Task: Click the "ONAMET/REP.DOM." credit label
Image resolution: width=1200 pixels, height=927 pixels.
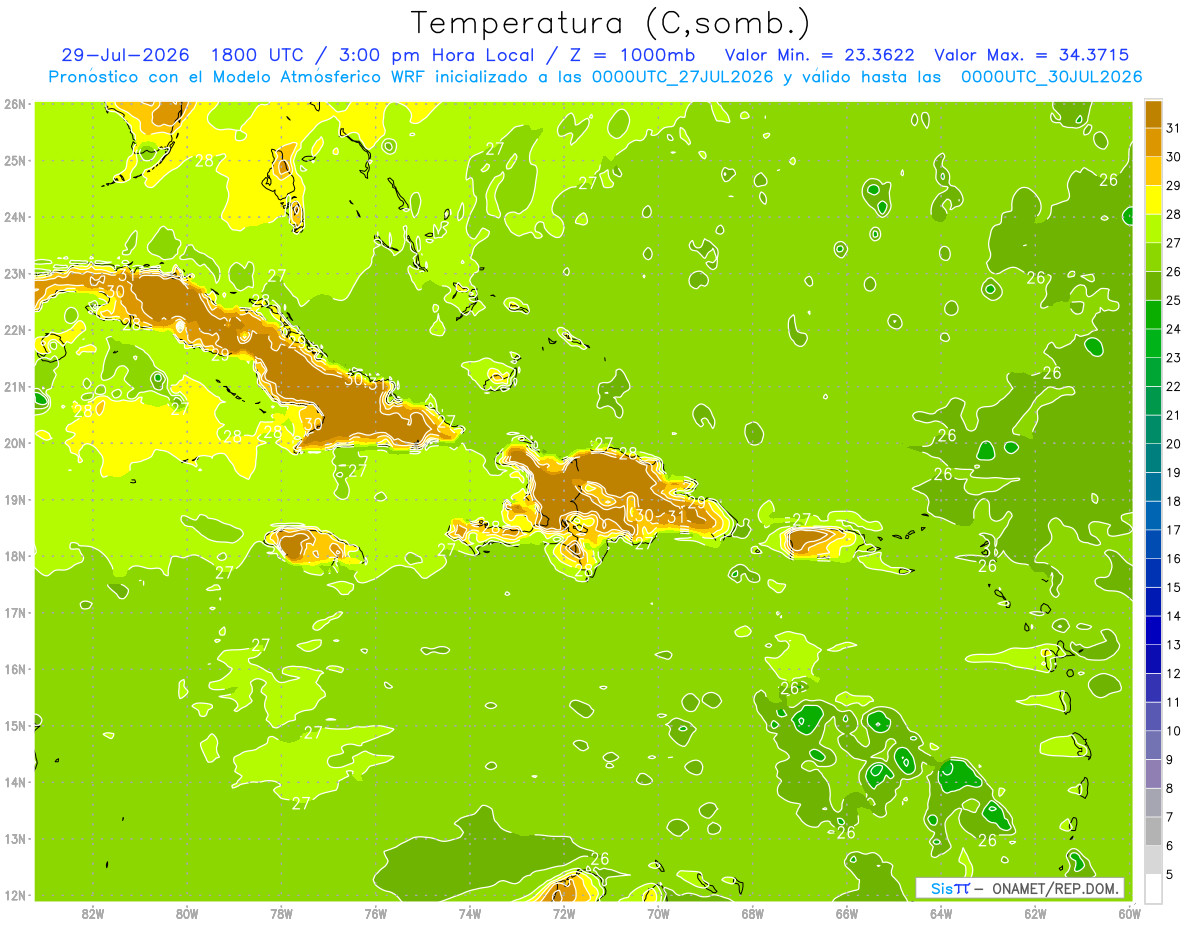Action: coord(1053,888)
